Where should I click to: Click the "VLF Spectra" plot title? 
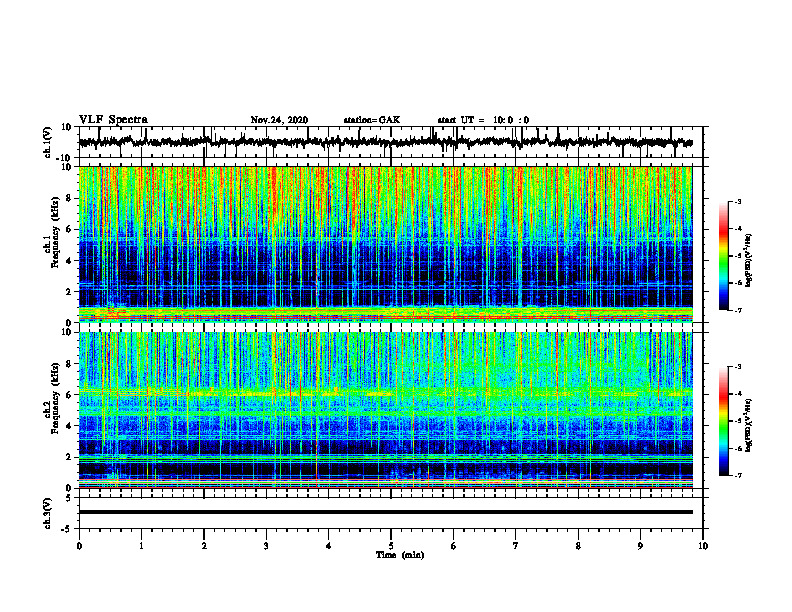coord(113,120)
